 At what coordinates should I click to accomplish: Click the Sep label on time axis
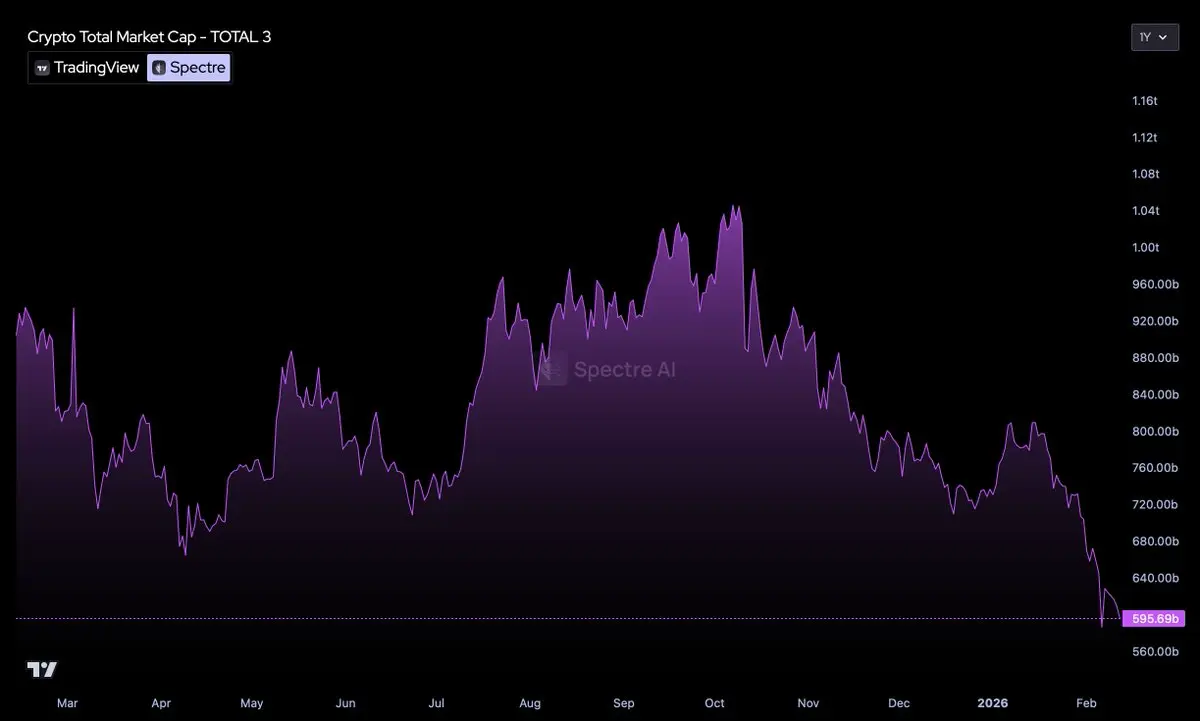click(x=624, y=704)
